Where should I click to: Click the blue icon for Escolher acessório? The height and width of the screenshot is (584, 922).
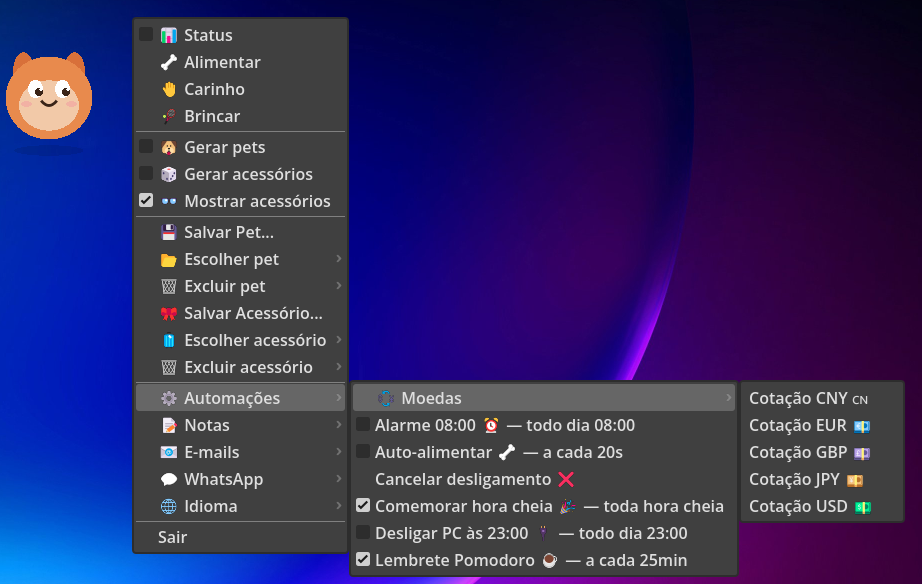coord(169,341)
